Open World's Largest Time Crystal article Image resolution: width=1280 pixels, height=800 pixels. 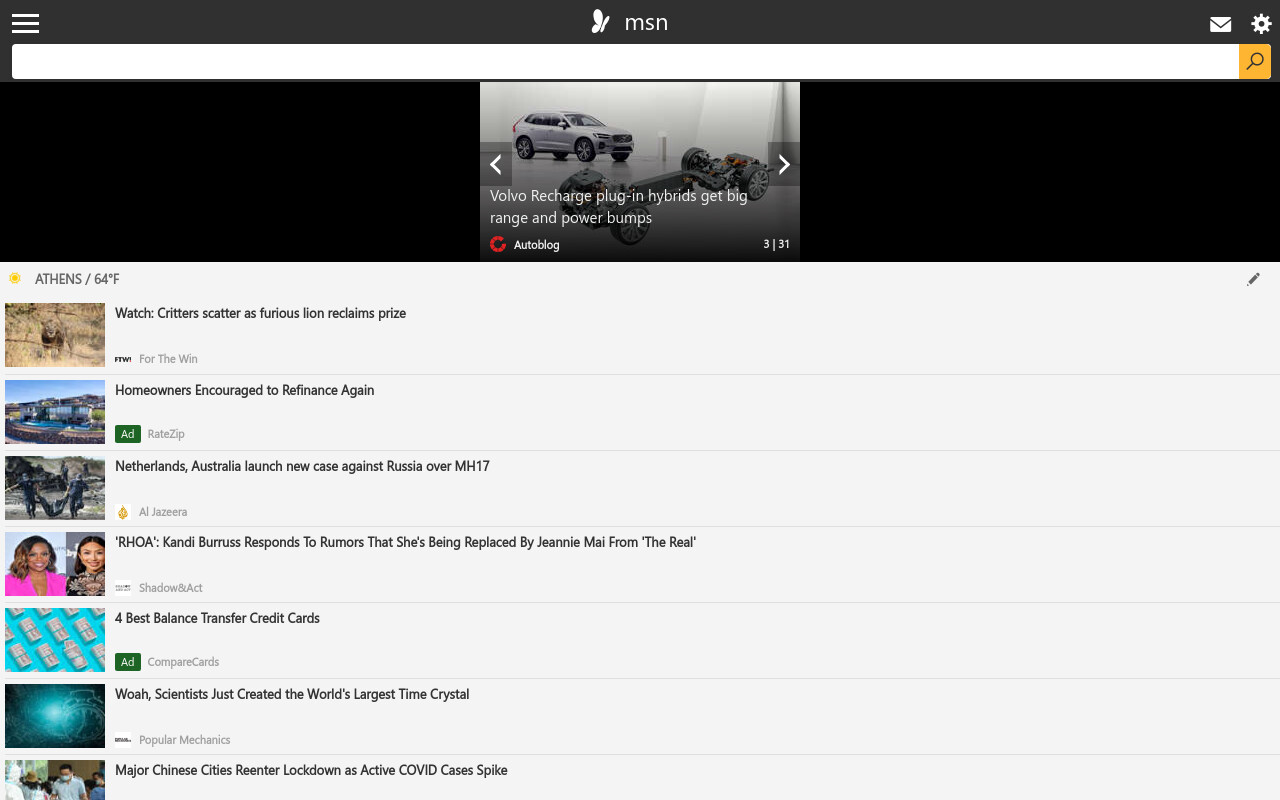(x=292, y=694)
